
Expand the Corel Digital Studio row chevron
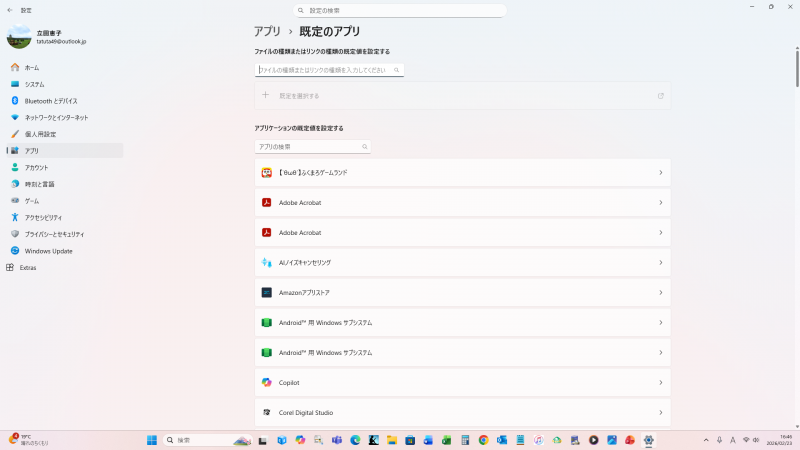[661, 413]
